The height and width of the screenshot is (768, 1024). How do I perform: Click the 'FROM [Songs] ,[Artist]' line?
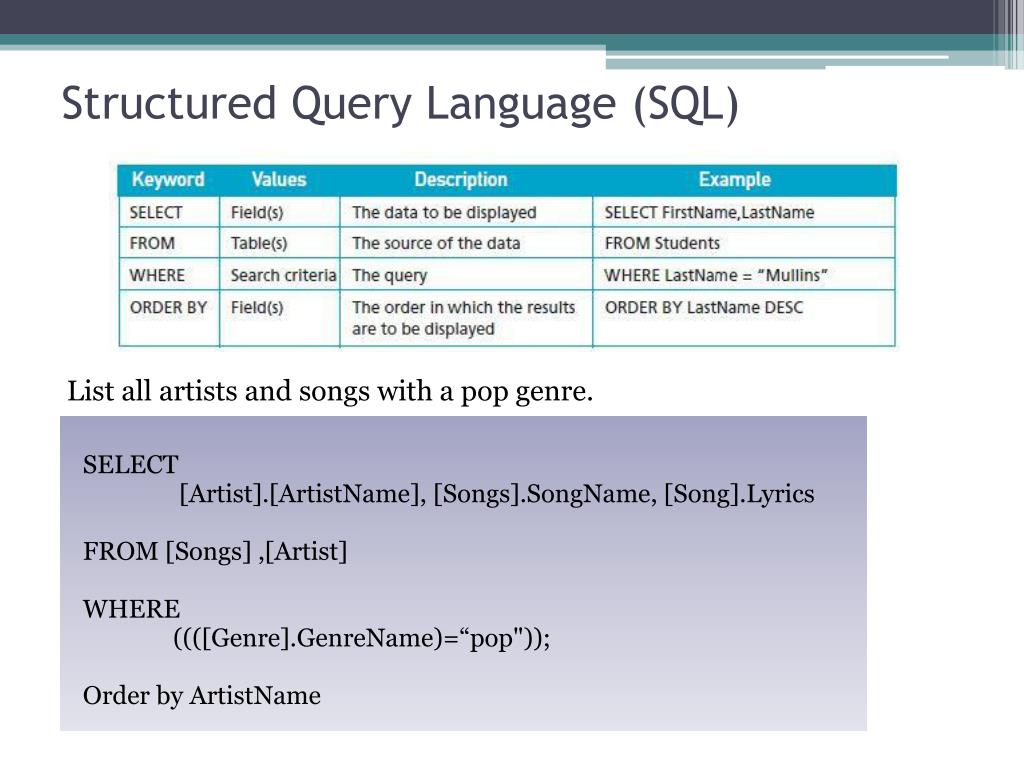[x=215, y=552]
